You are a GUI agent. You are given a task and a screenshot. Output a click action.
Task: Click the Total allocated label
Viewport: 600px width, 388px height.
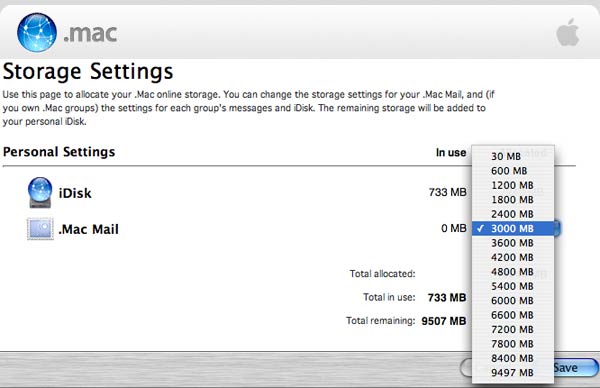point(382,274)
